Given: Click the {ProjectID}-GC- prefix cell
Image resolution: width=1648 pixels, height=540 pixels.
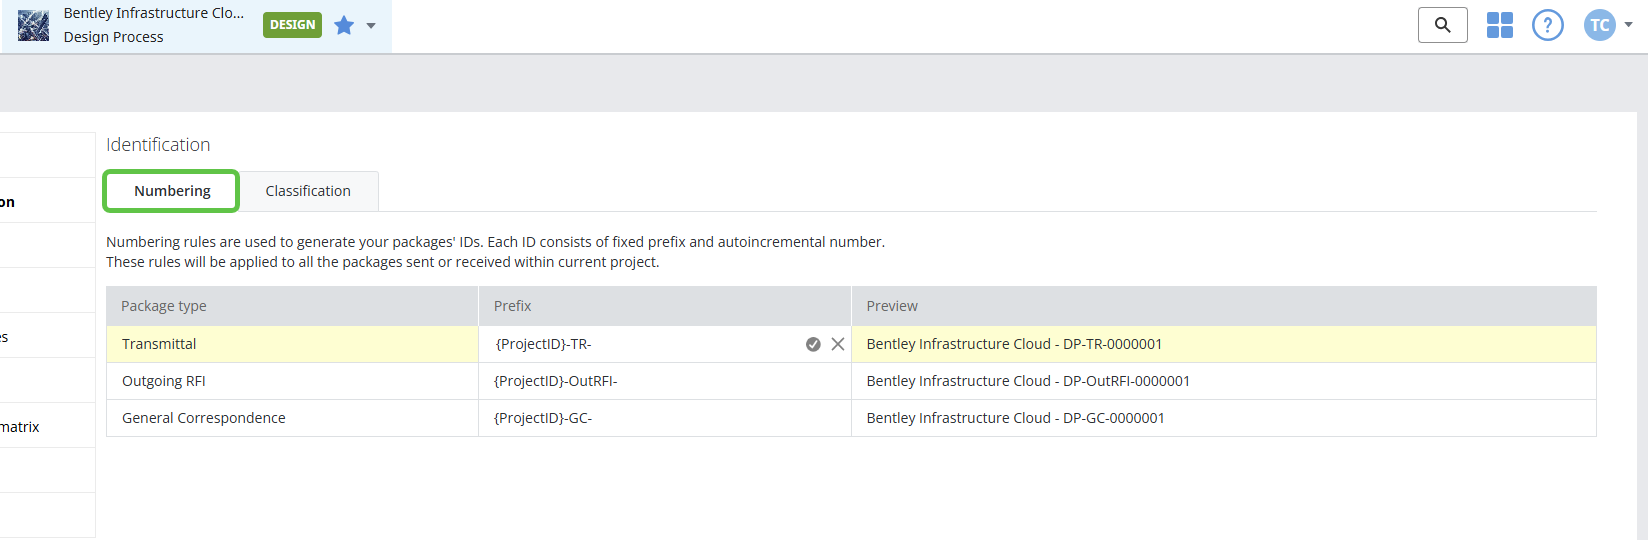Looking at the screenshot, I should (x=543, y=418).
